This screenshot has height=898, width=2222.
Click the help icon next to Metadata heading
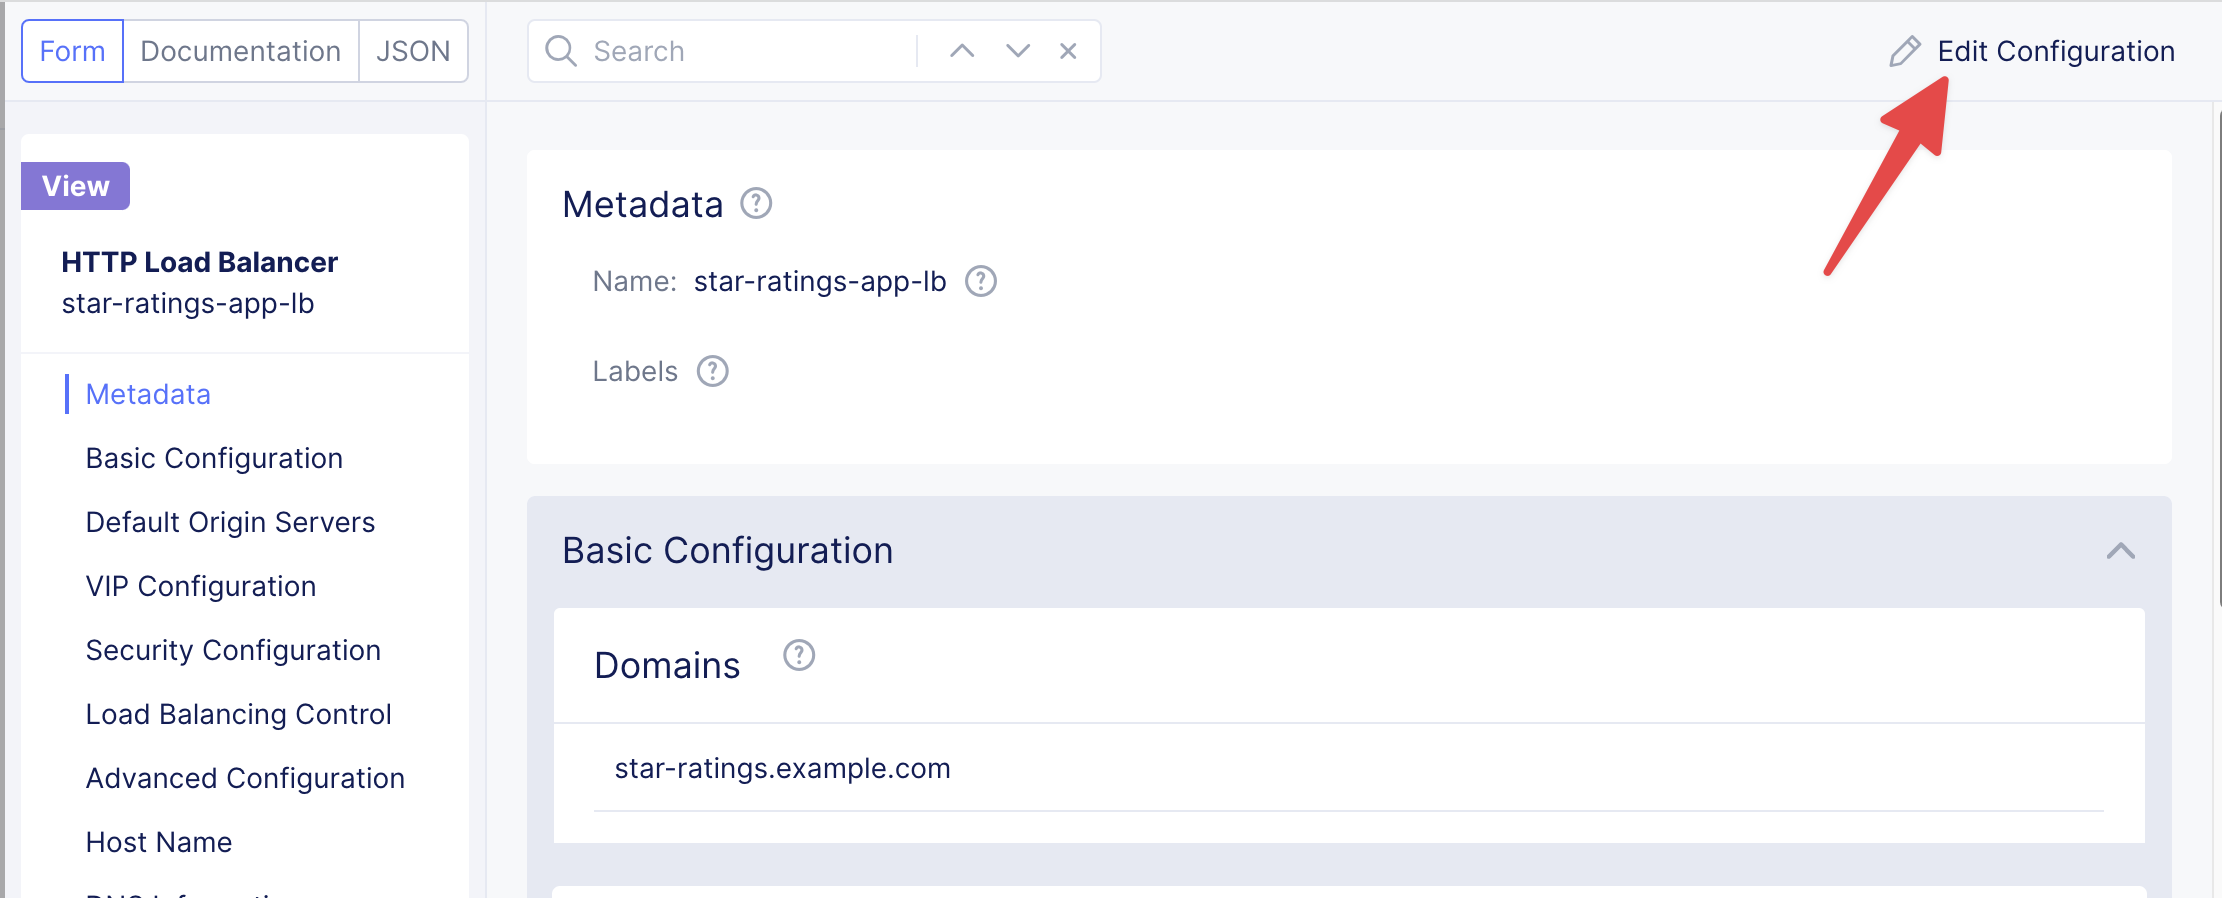(x=756, y=204)
